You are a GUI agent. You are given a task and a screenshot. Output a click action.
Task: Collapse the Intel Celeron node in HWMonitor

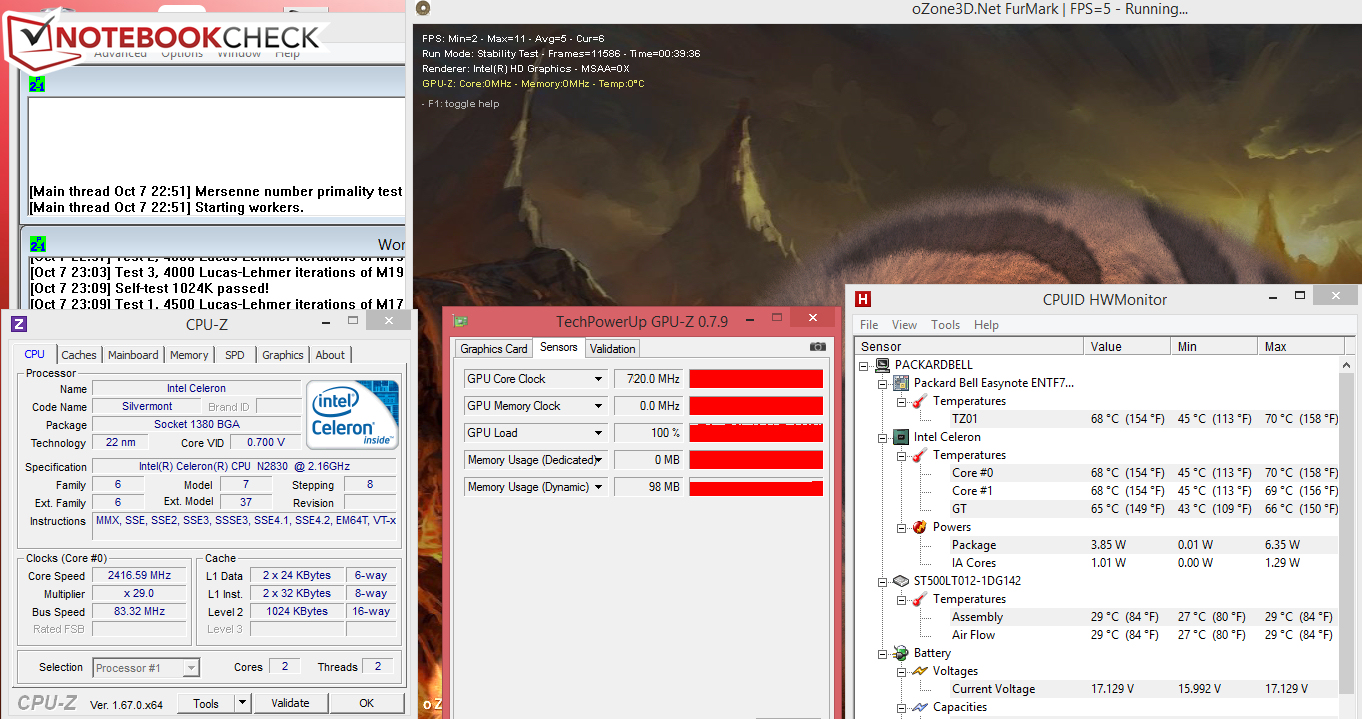883,437
